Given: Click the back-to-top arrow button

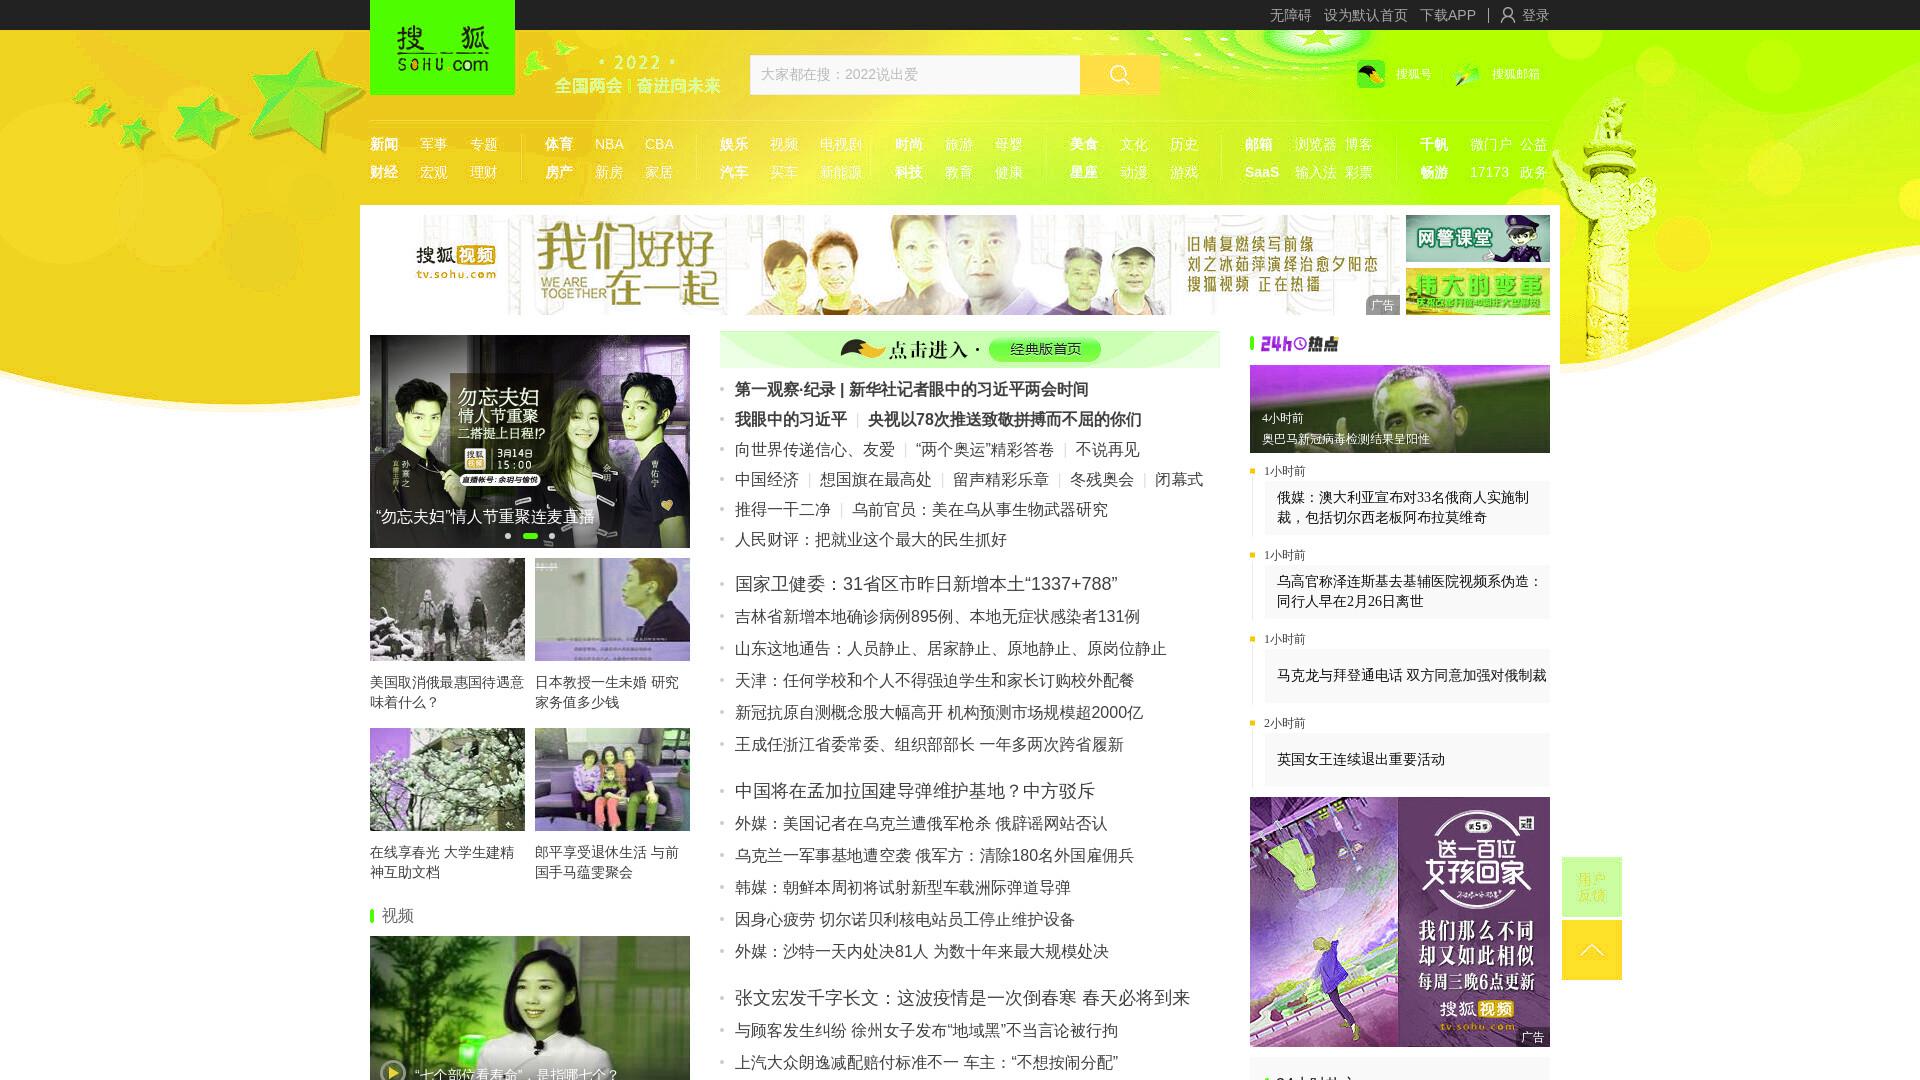Looking at the screenshot, I should click(1591, 950).
